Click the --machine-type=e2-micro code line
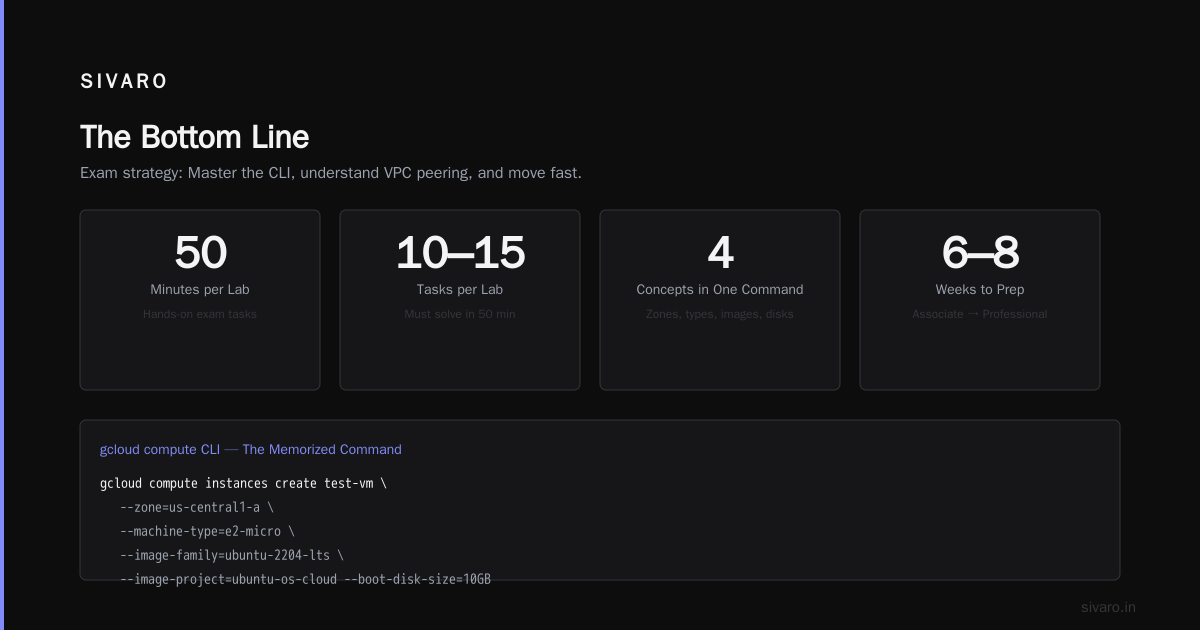The width and height of the screenshot is (1200, 630). [207, 531]
